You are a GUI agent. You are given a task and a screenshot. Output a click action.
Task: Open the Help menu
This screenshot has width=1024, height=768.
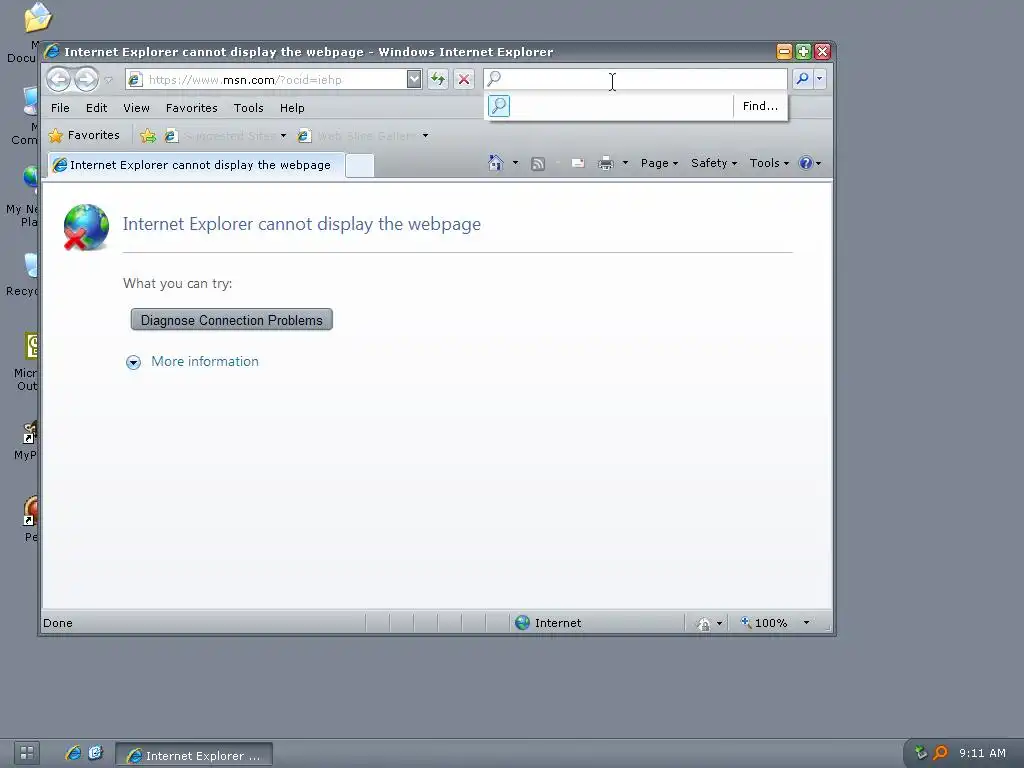292,108
